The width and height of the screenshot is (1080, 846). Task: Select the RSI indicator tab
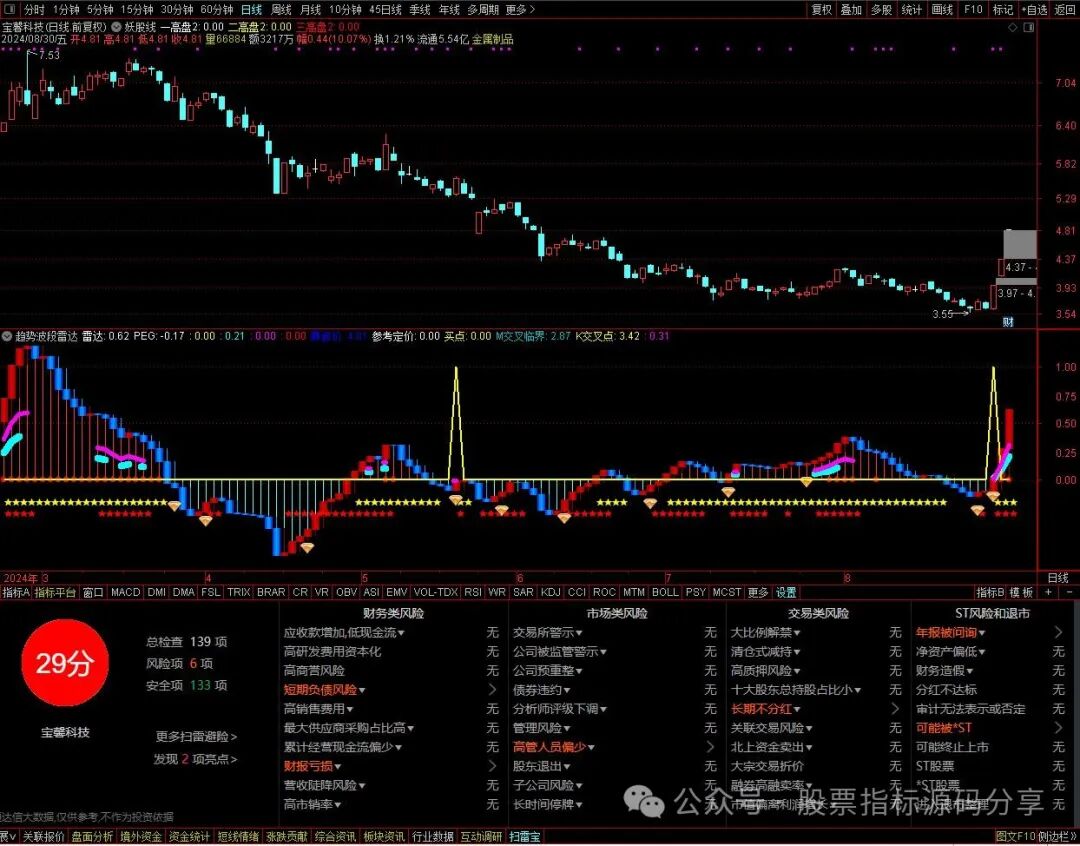point(472,592)
